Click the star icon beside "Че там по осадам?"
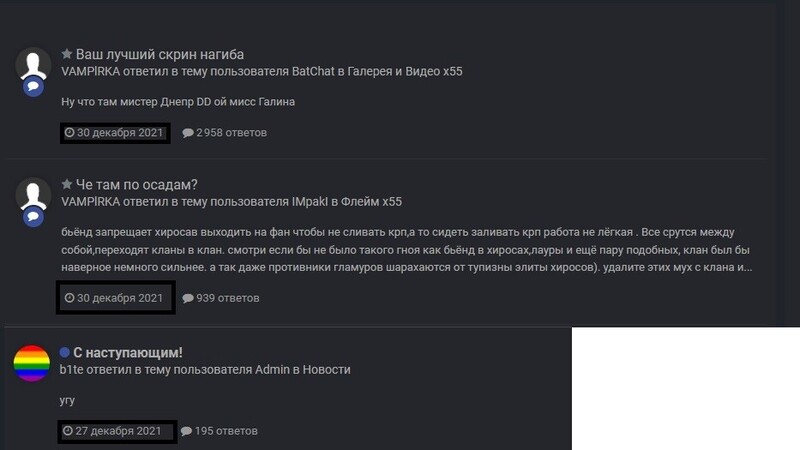Image resolution: width=800 pixels, height=450 pixels. tap(66, 184)
